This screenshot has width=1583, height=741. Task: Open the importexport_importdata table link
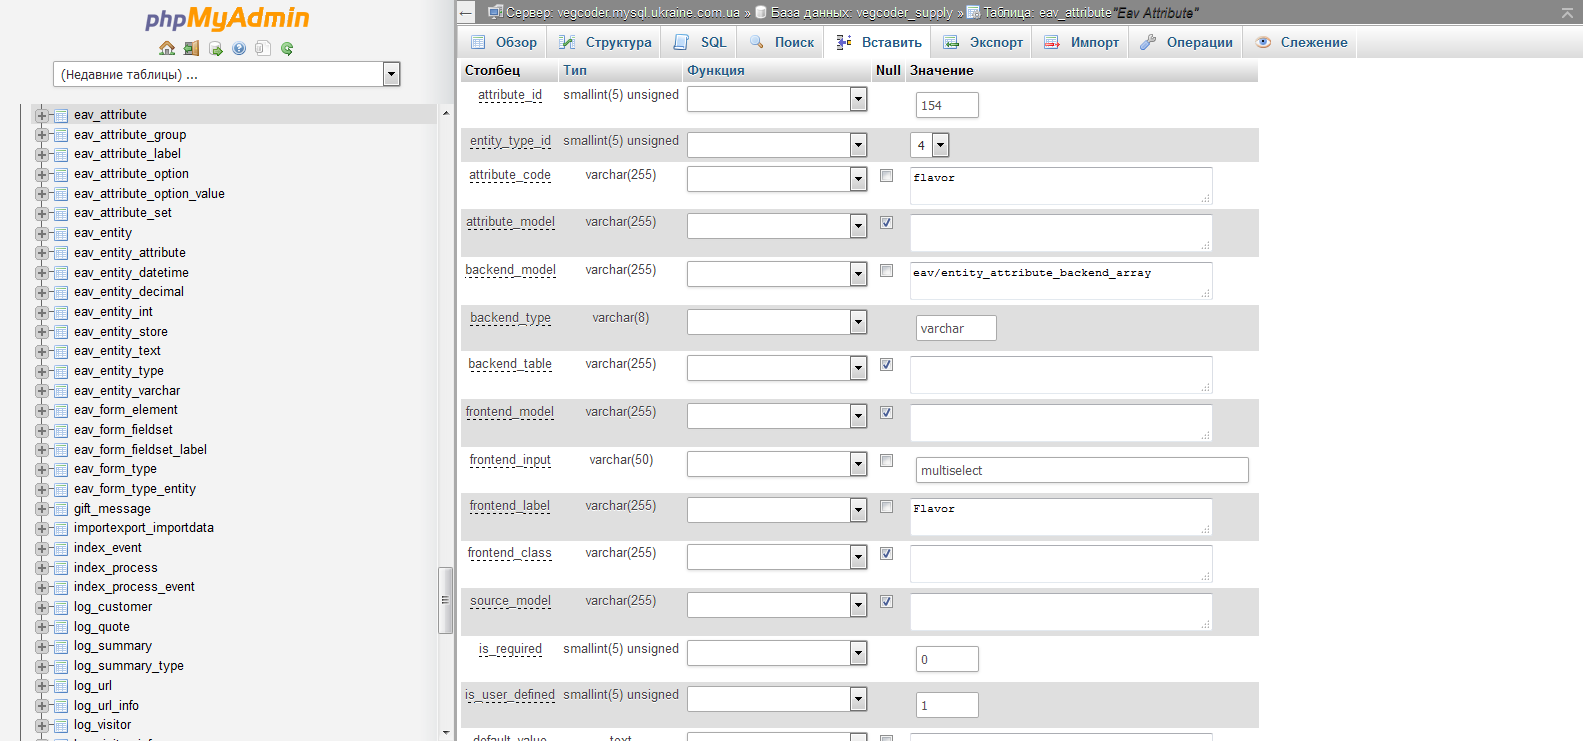[x=144, y=528]
